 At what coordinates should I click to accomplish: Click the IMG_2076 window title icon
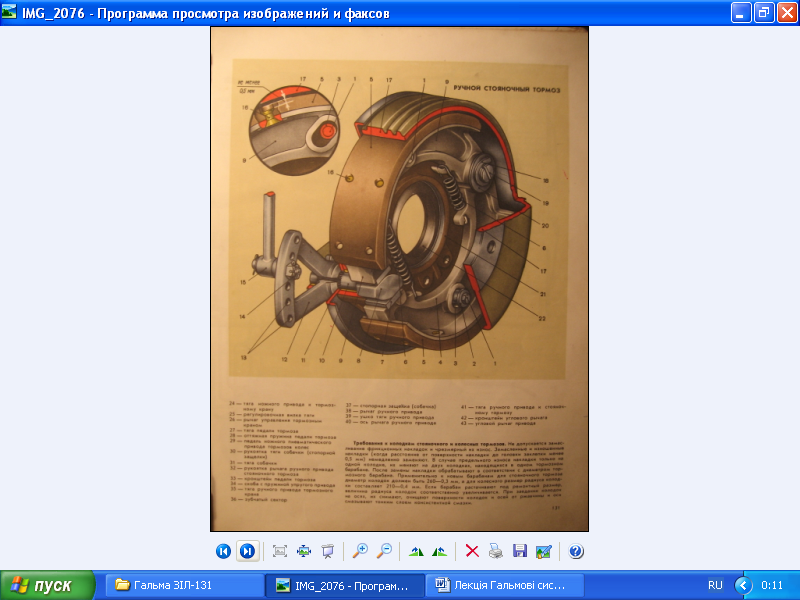pos(9,12)
